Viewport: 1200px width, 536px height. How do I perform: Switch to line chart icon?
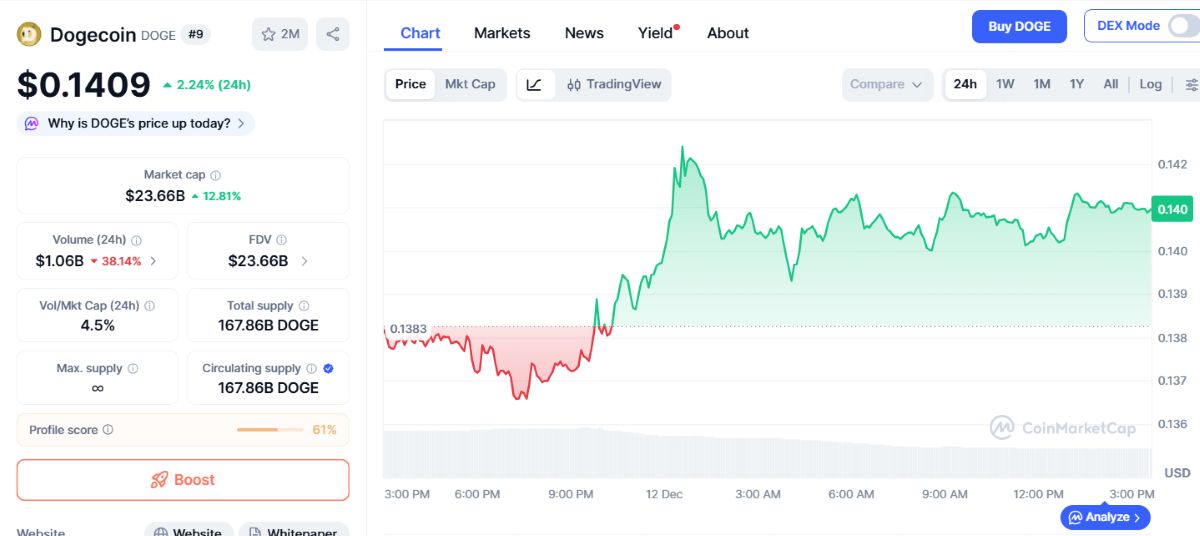coord(534,85)
